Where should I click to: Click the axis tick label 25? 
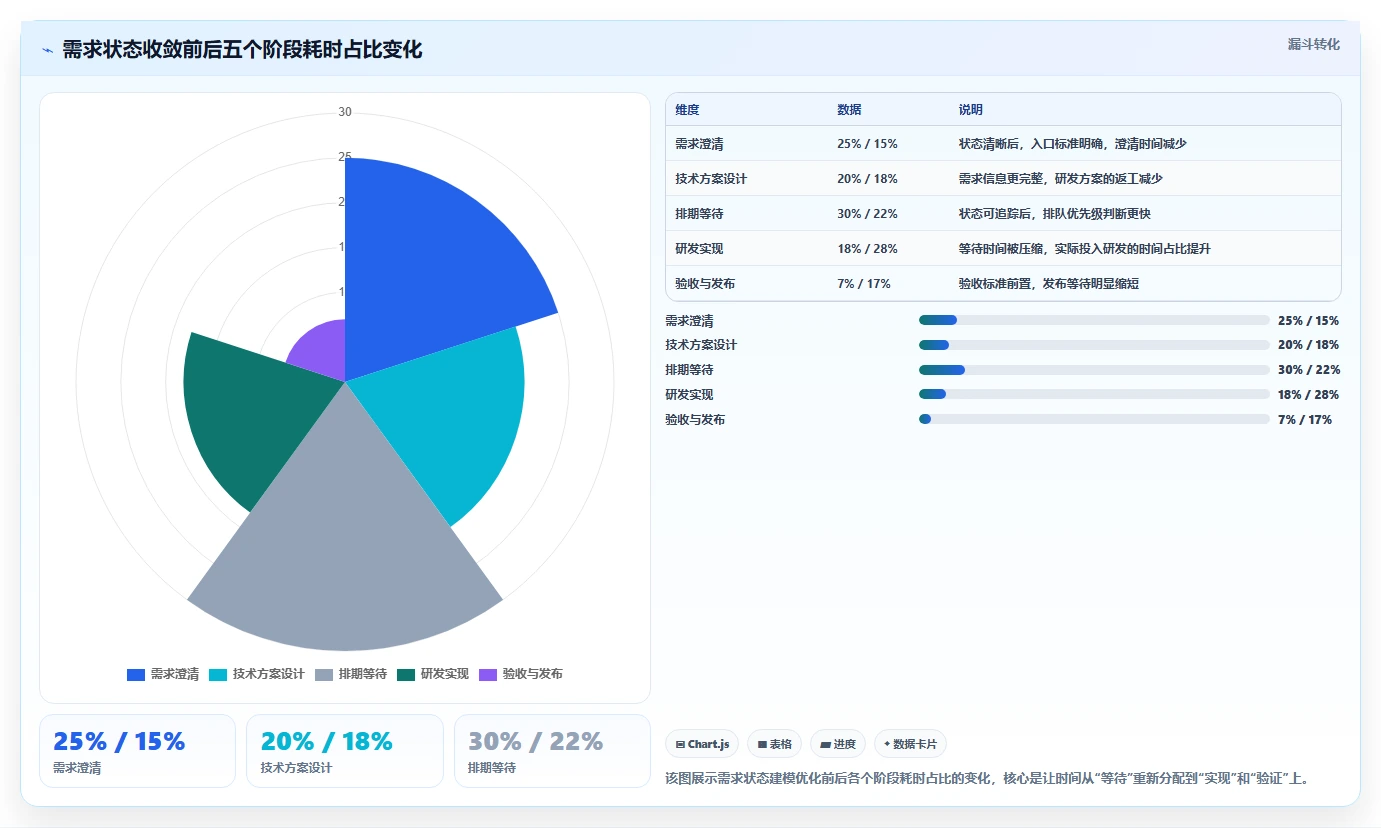[x=345, y=157]
